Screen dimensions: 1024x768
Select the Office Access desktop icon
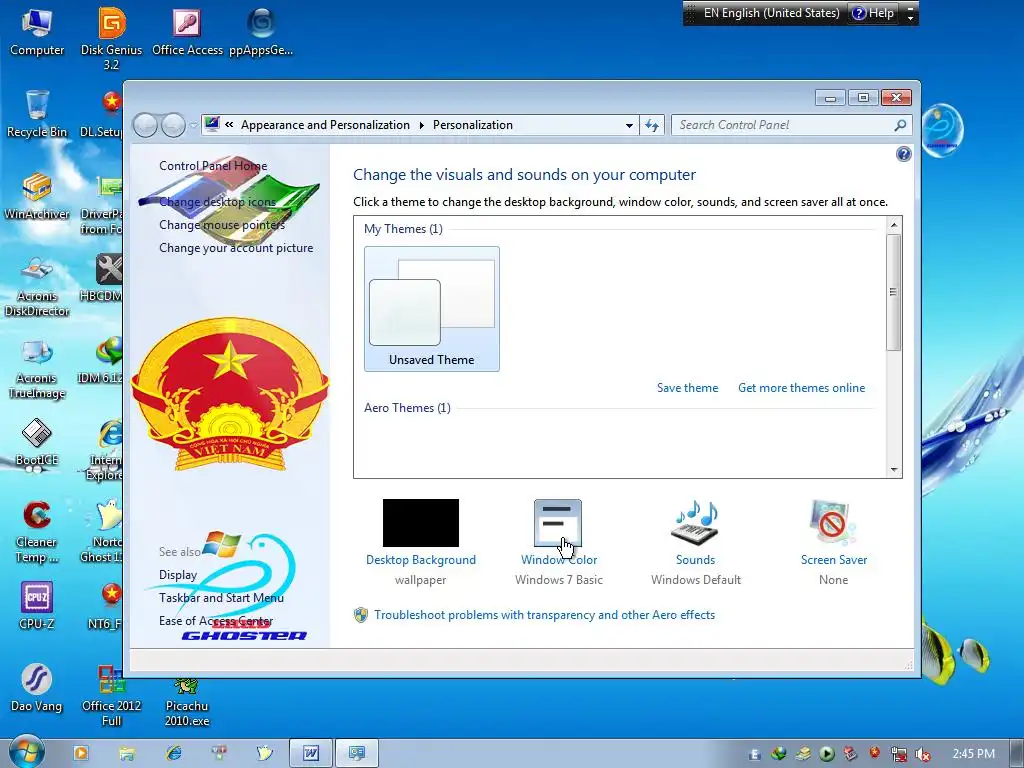[x=187, y=31]
